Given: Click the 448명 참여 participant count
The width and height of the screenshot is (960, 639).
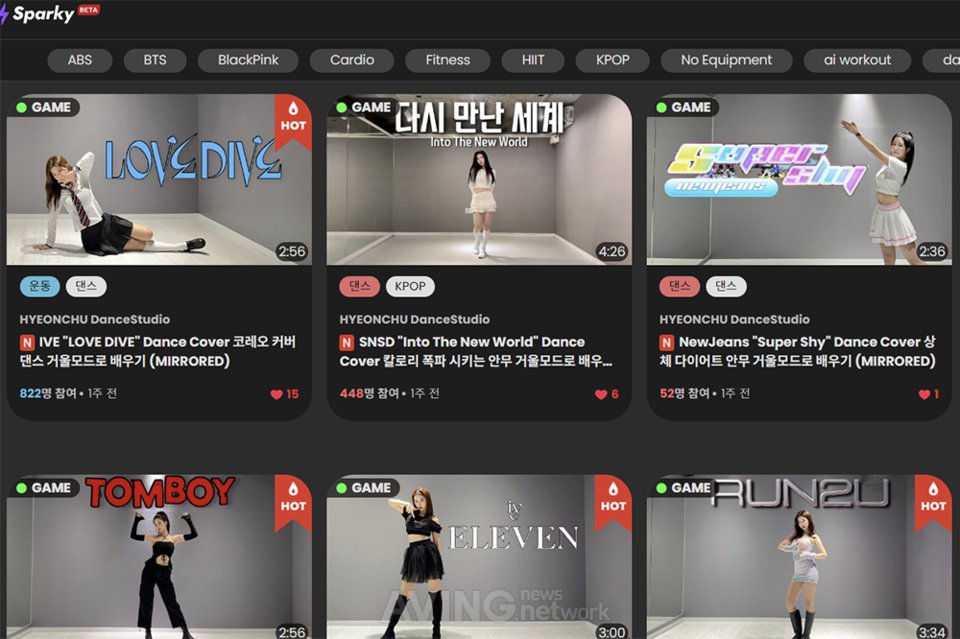Looking at the screenshot, I should pos(369,393).
